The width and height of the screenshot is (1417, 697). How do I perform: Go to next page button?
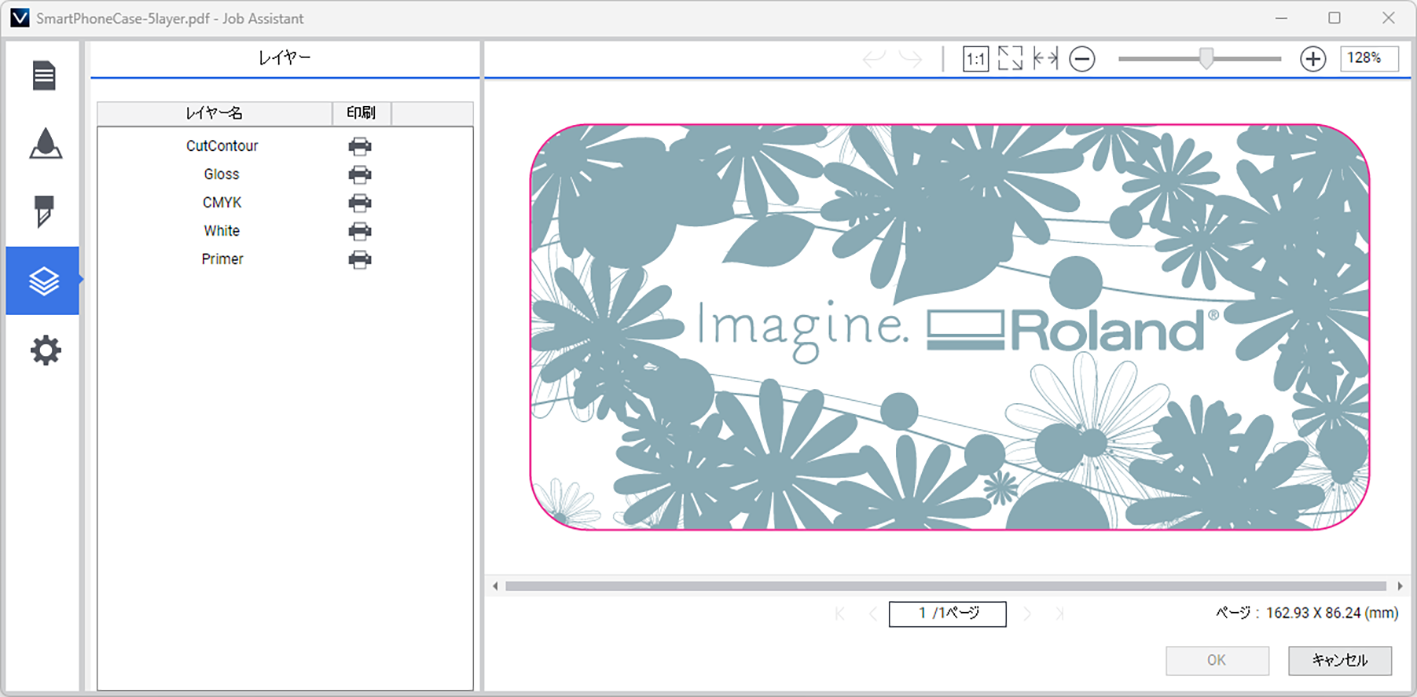1027,614
